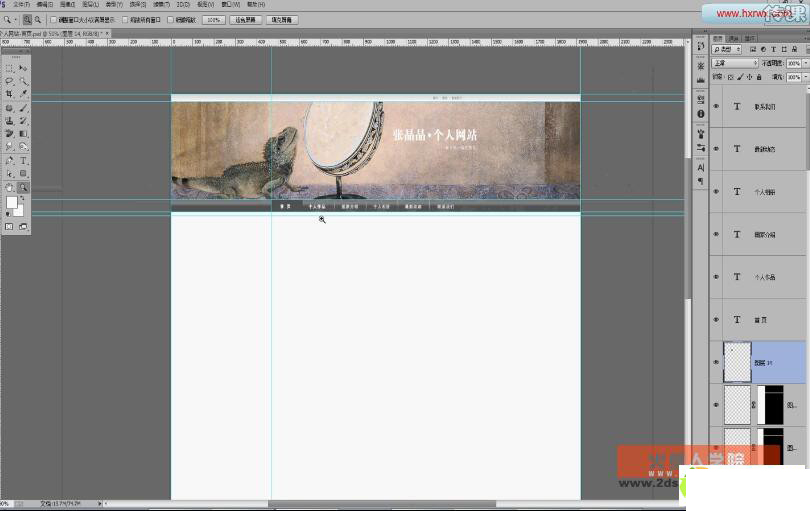Click the 100% zoom button
The height and width of the screenshot is (511, 810).
[x=213, y=19]
